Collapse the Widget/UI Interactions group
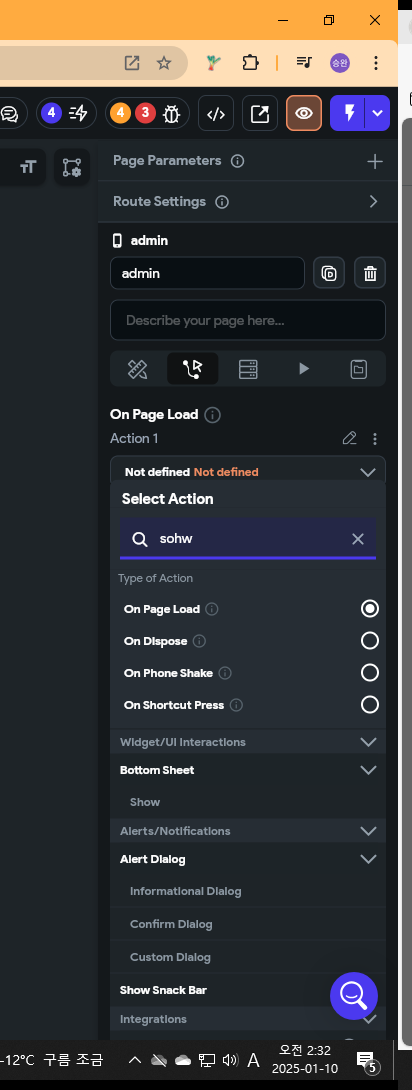Screen dimensions: 412x1090 (368, 742)
